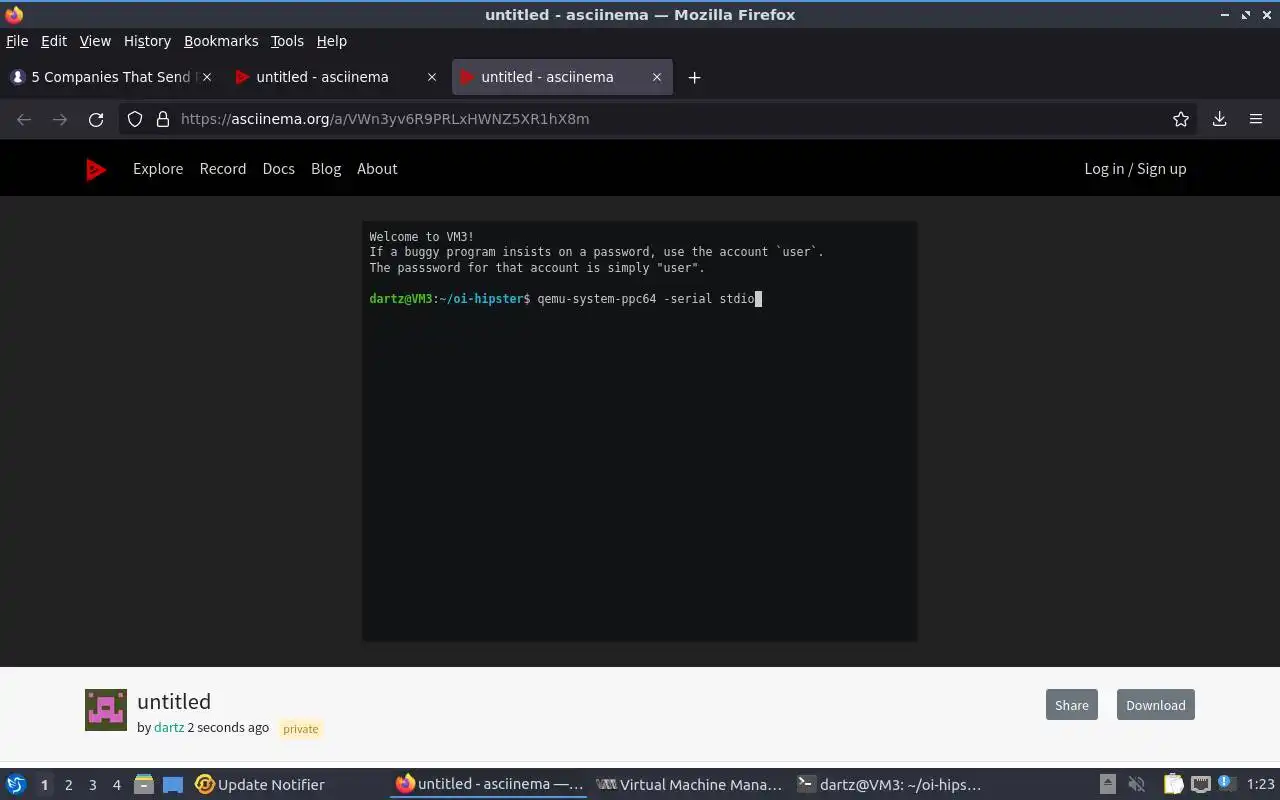Click the Share button
Viewport: 1280px width, 800px height.
pyautogui.click(x=1071, y=705)
